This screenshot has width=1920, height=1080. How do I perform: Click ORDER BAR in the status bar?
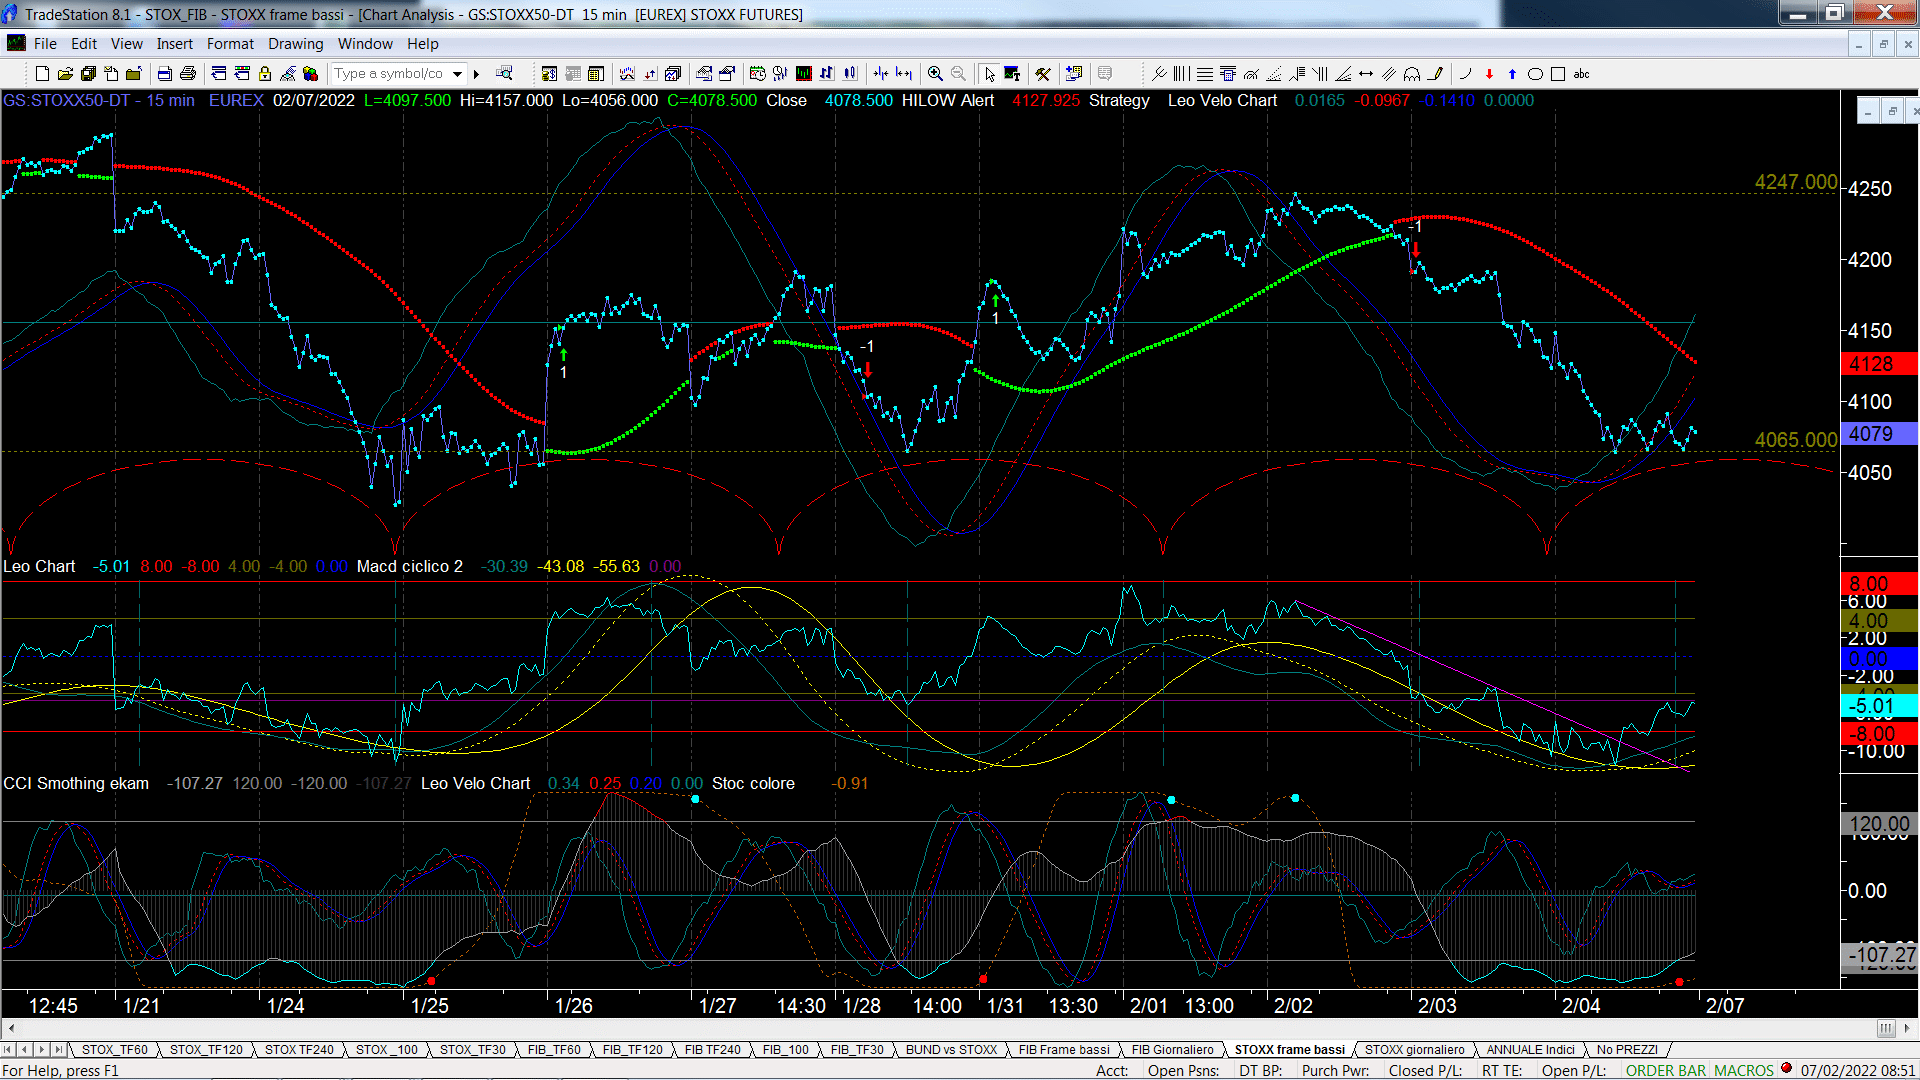(1665, 1071)
